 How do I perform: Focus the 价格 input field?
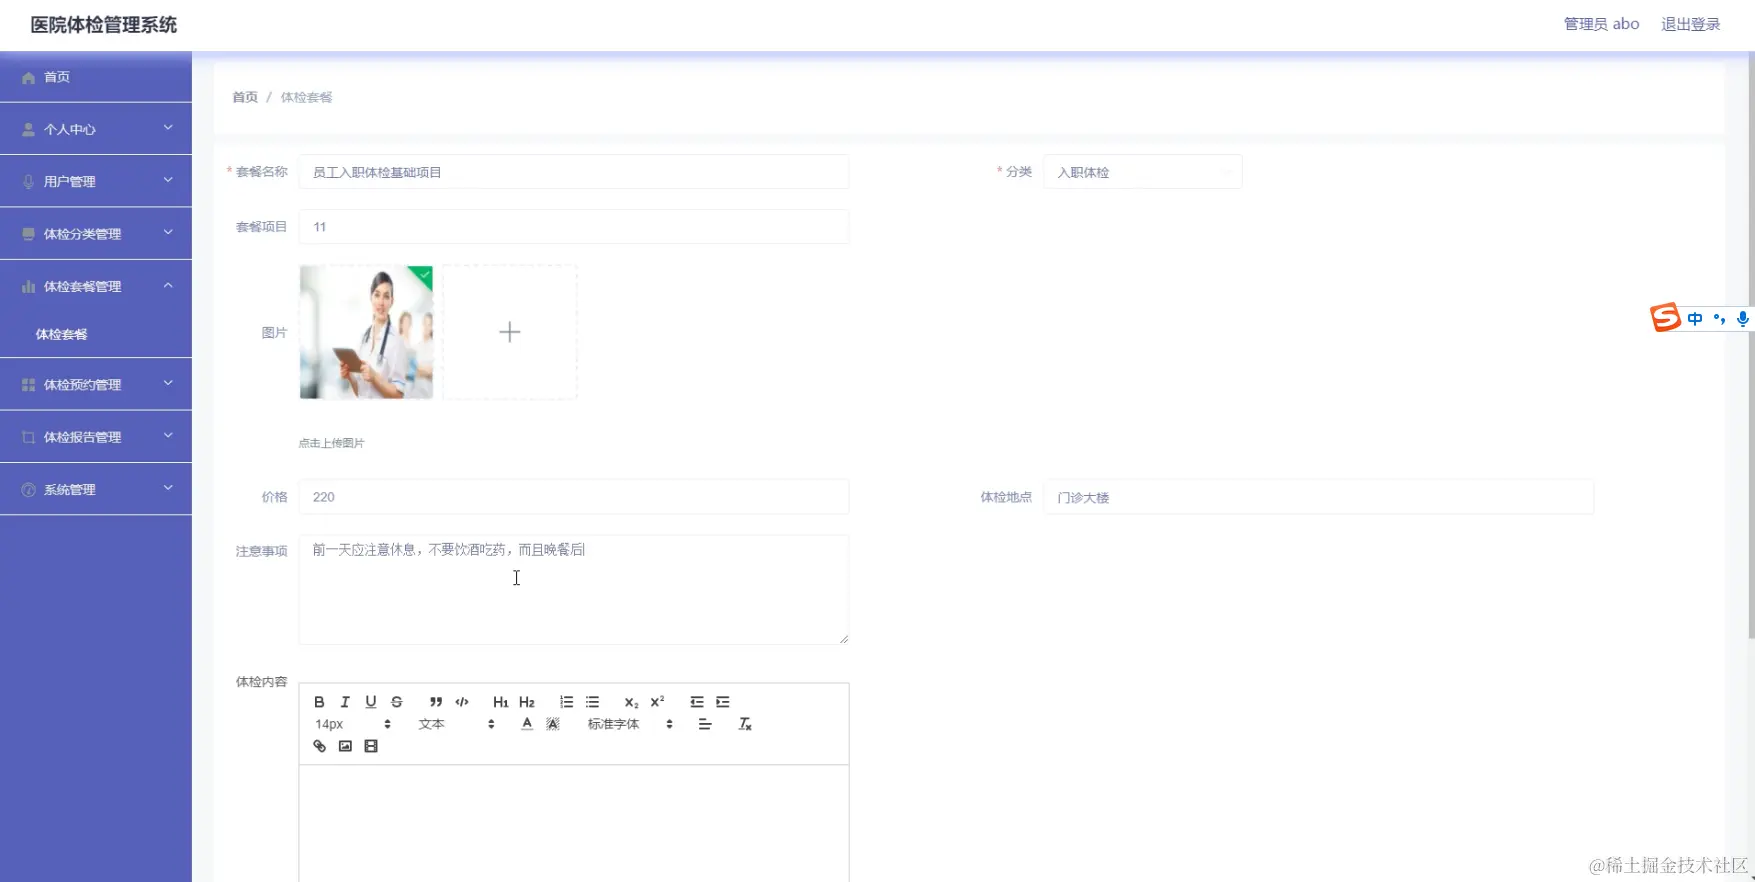click(x=574, y=497)
